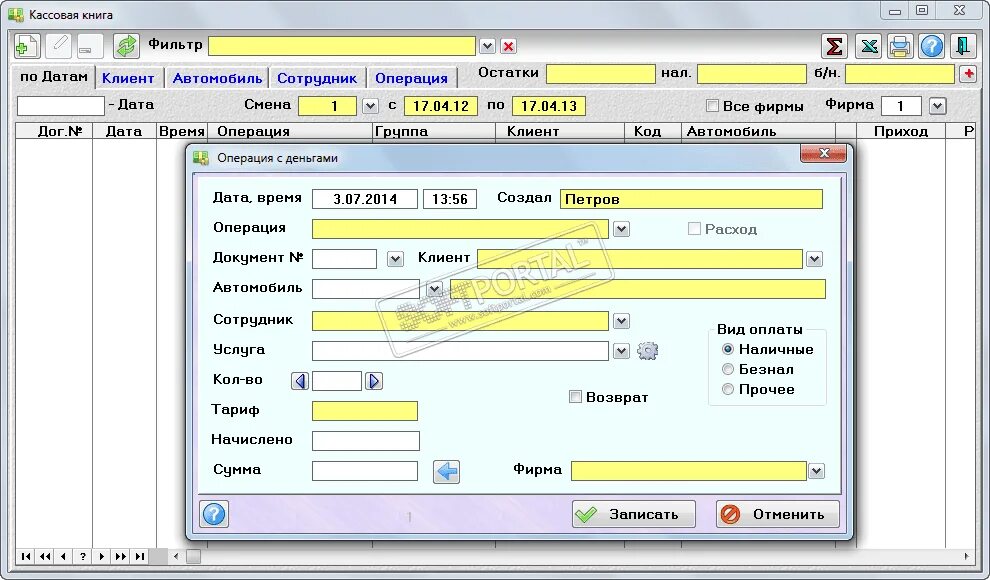Screen dimensions: 990x580
Task: Click the question mark navigation button
Action: [x=83, y=557]
